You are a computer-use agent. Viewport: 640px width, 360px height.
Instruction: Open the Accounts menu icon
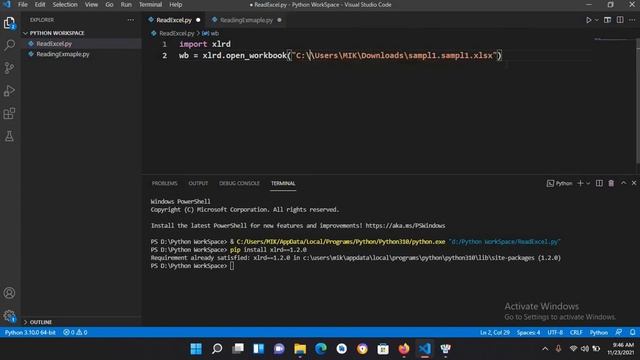click(9, 293)
